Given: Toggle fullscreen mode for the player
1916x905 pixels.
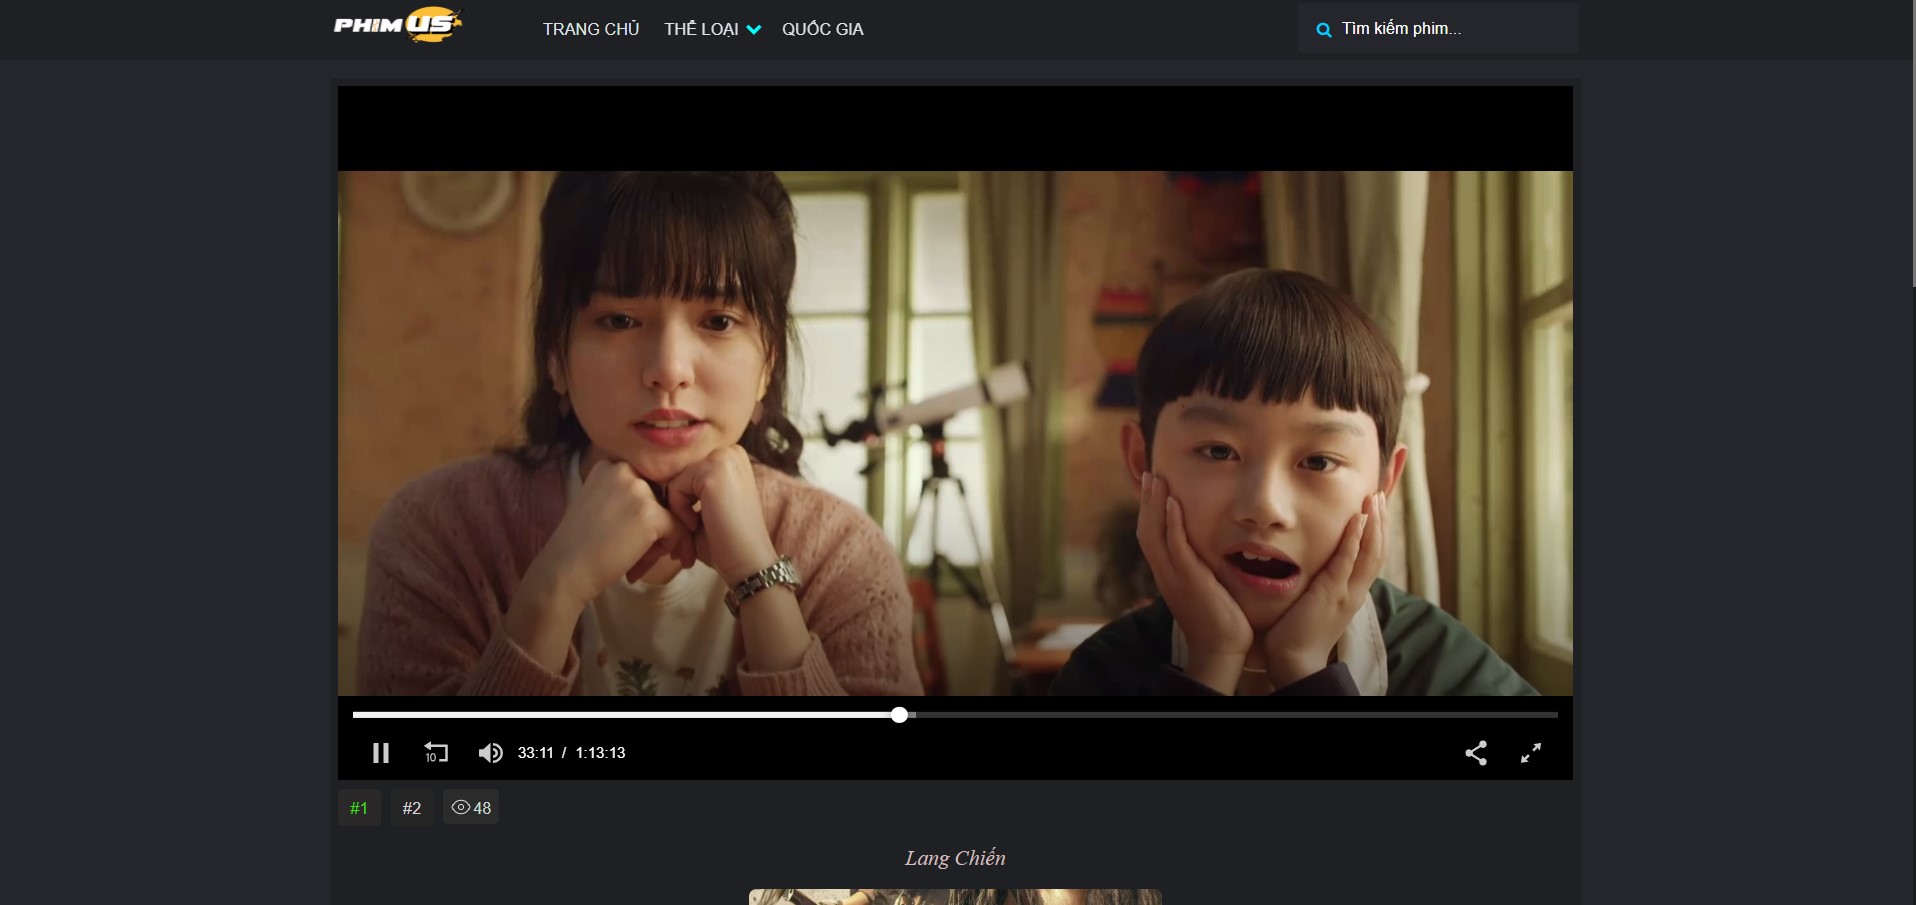Looking at the screenshot, I should click(1530, 753).
